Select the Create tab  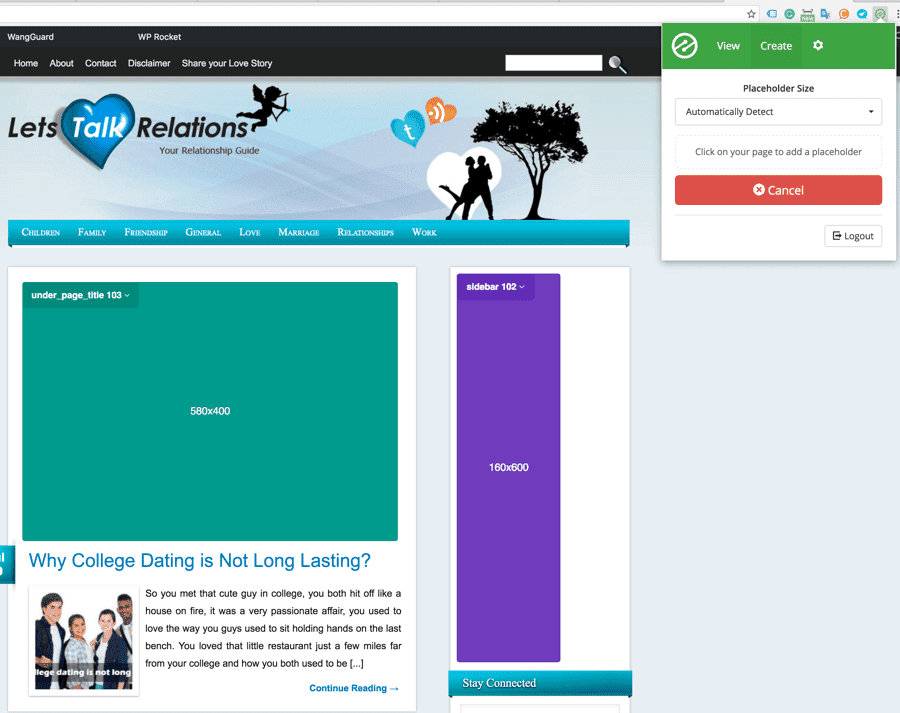coord(776,46)
